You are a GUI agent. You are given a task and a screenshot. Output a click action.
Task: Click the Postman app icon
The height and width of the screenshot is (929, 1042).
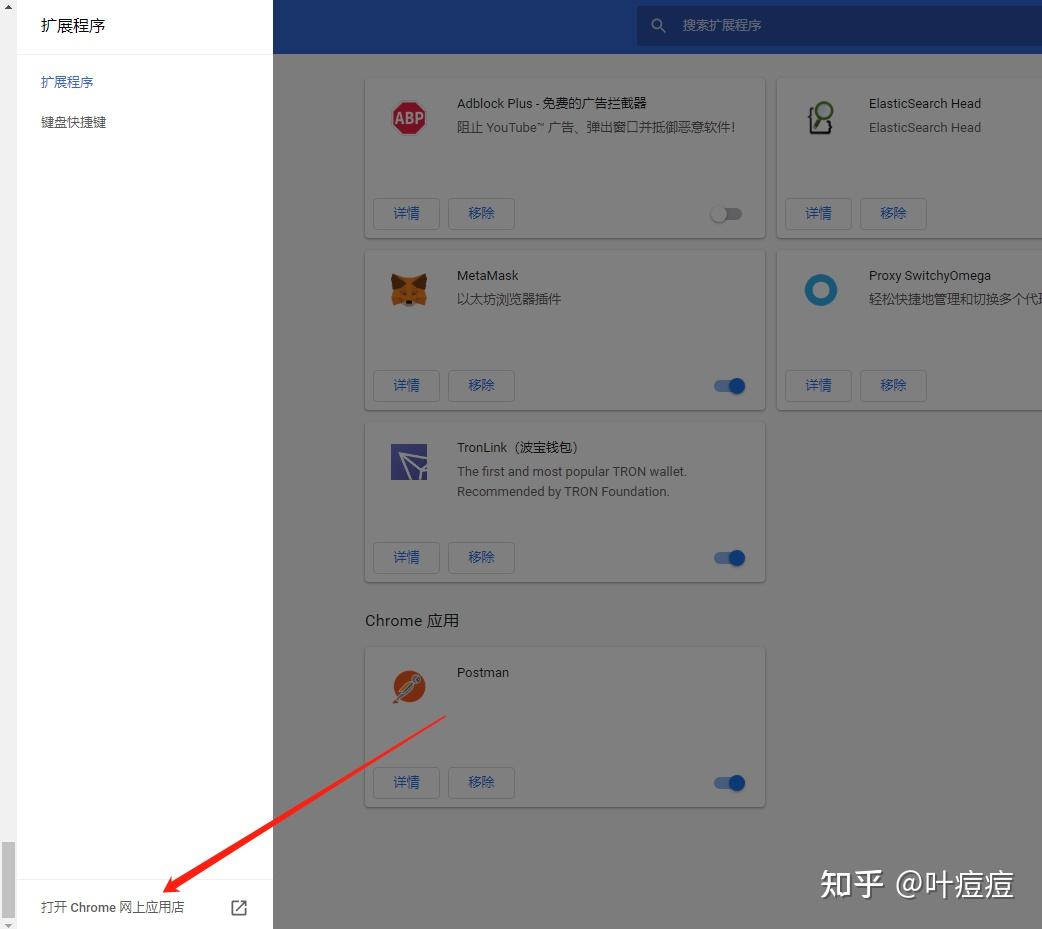[409, 687]
